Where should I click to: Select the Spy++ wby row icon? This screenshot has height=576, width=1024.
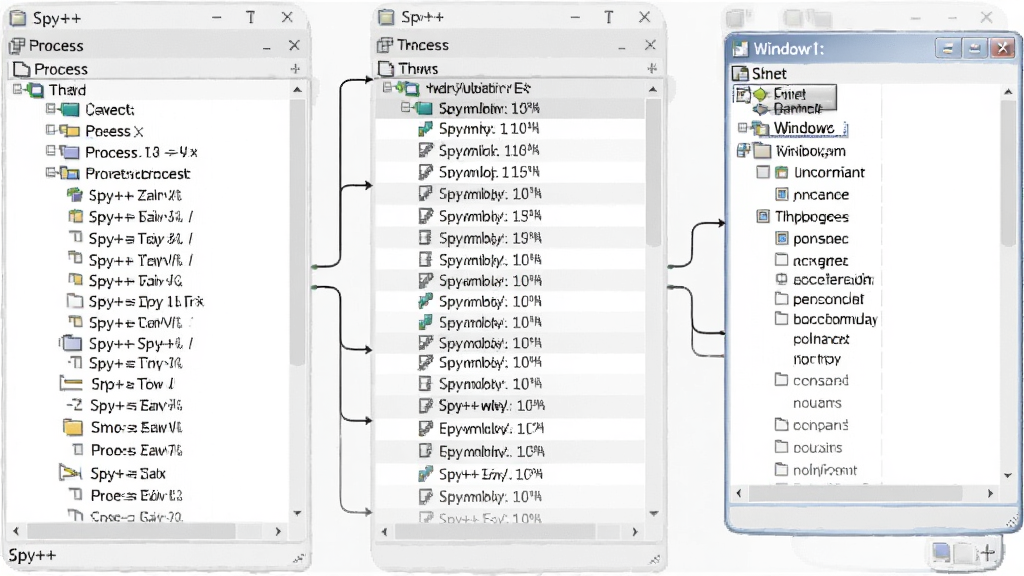(x=425, y=406)
